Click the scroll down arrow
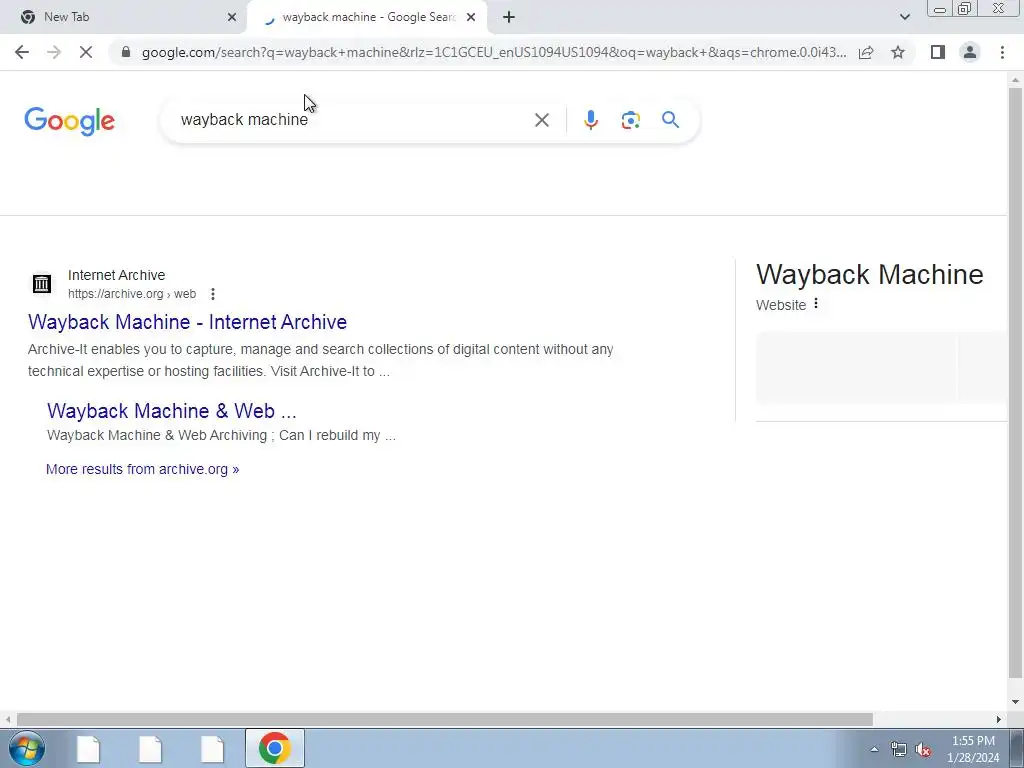This screenshot has width=1024, height=768. pos(1015,702)
